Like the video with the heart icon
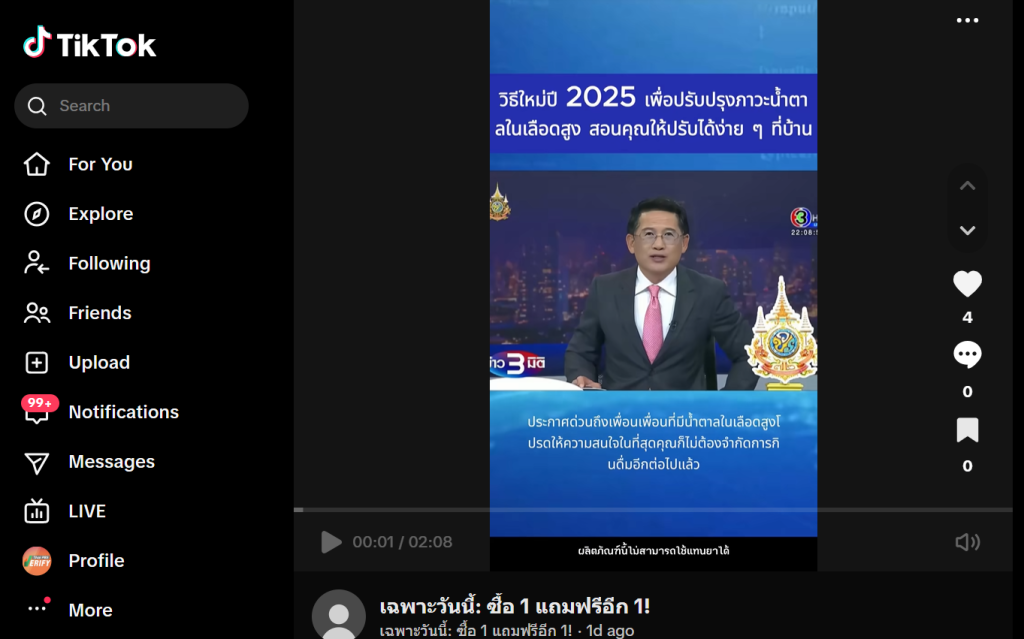 [967, 284]
